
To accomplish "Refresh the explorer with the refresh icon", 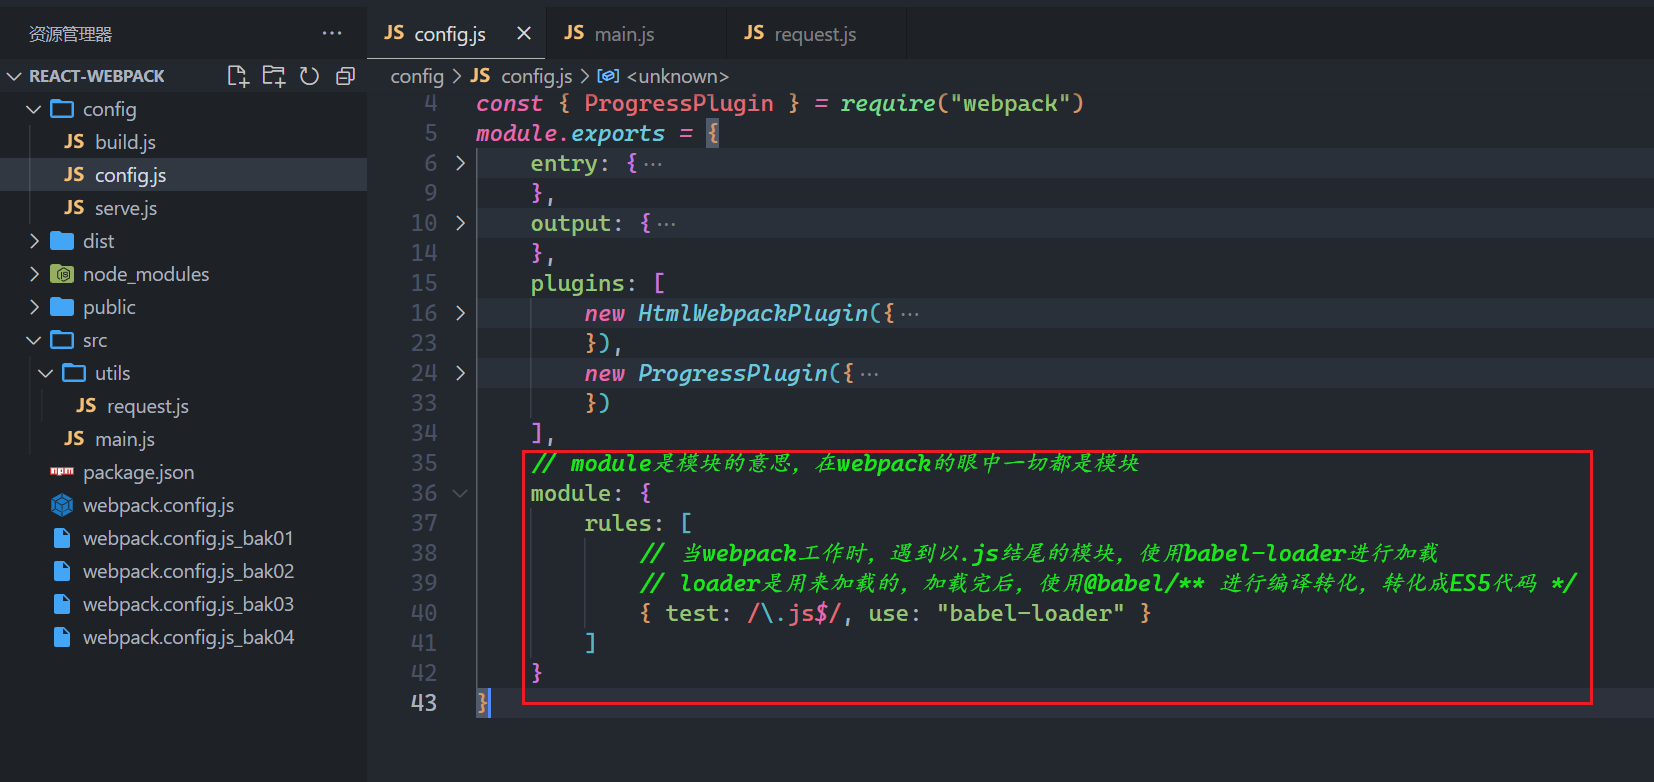I will point(310,76).
